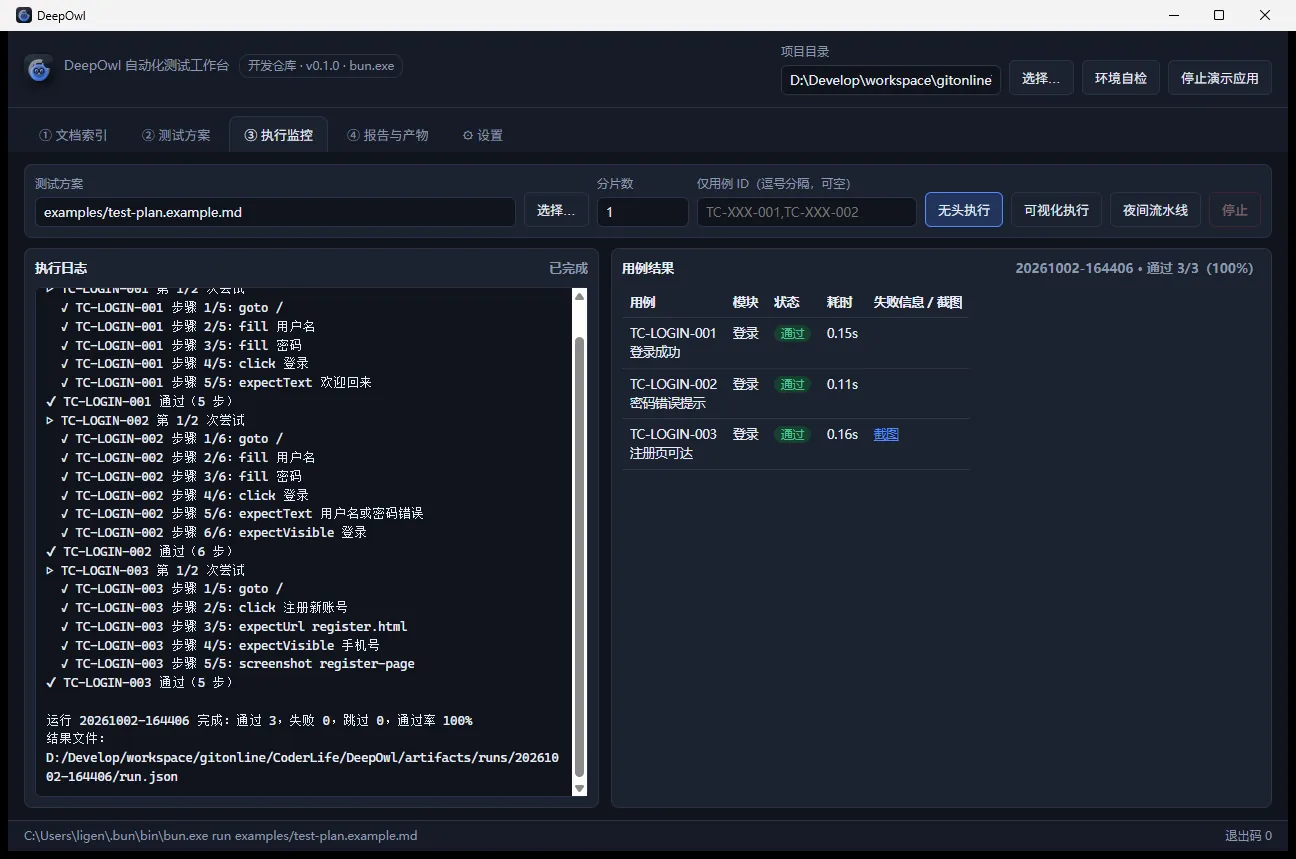Click the 开发仓库 · v0.1.0 · bun.exe version badge
This screenshot has height=859, width=1296.
[321, 66]
